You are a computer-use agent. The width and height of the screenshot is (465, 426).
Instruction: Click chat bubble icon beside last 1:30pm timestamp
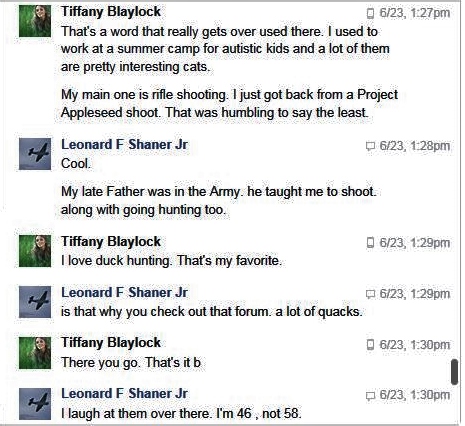pos(370,395)
